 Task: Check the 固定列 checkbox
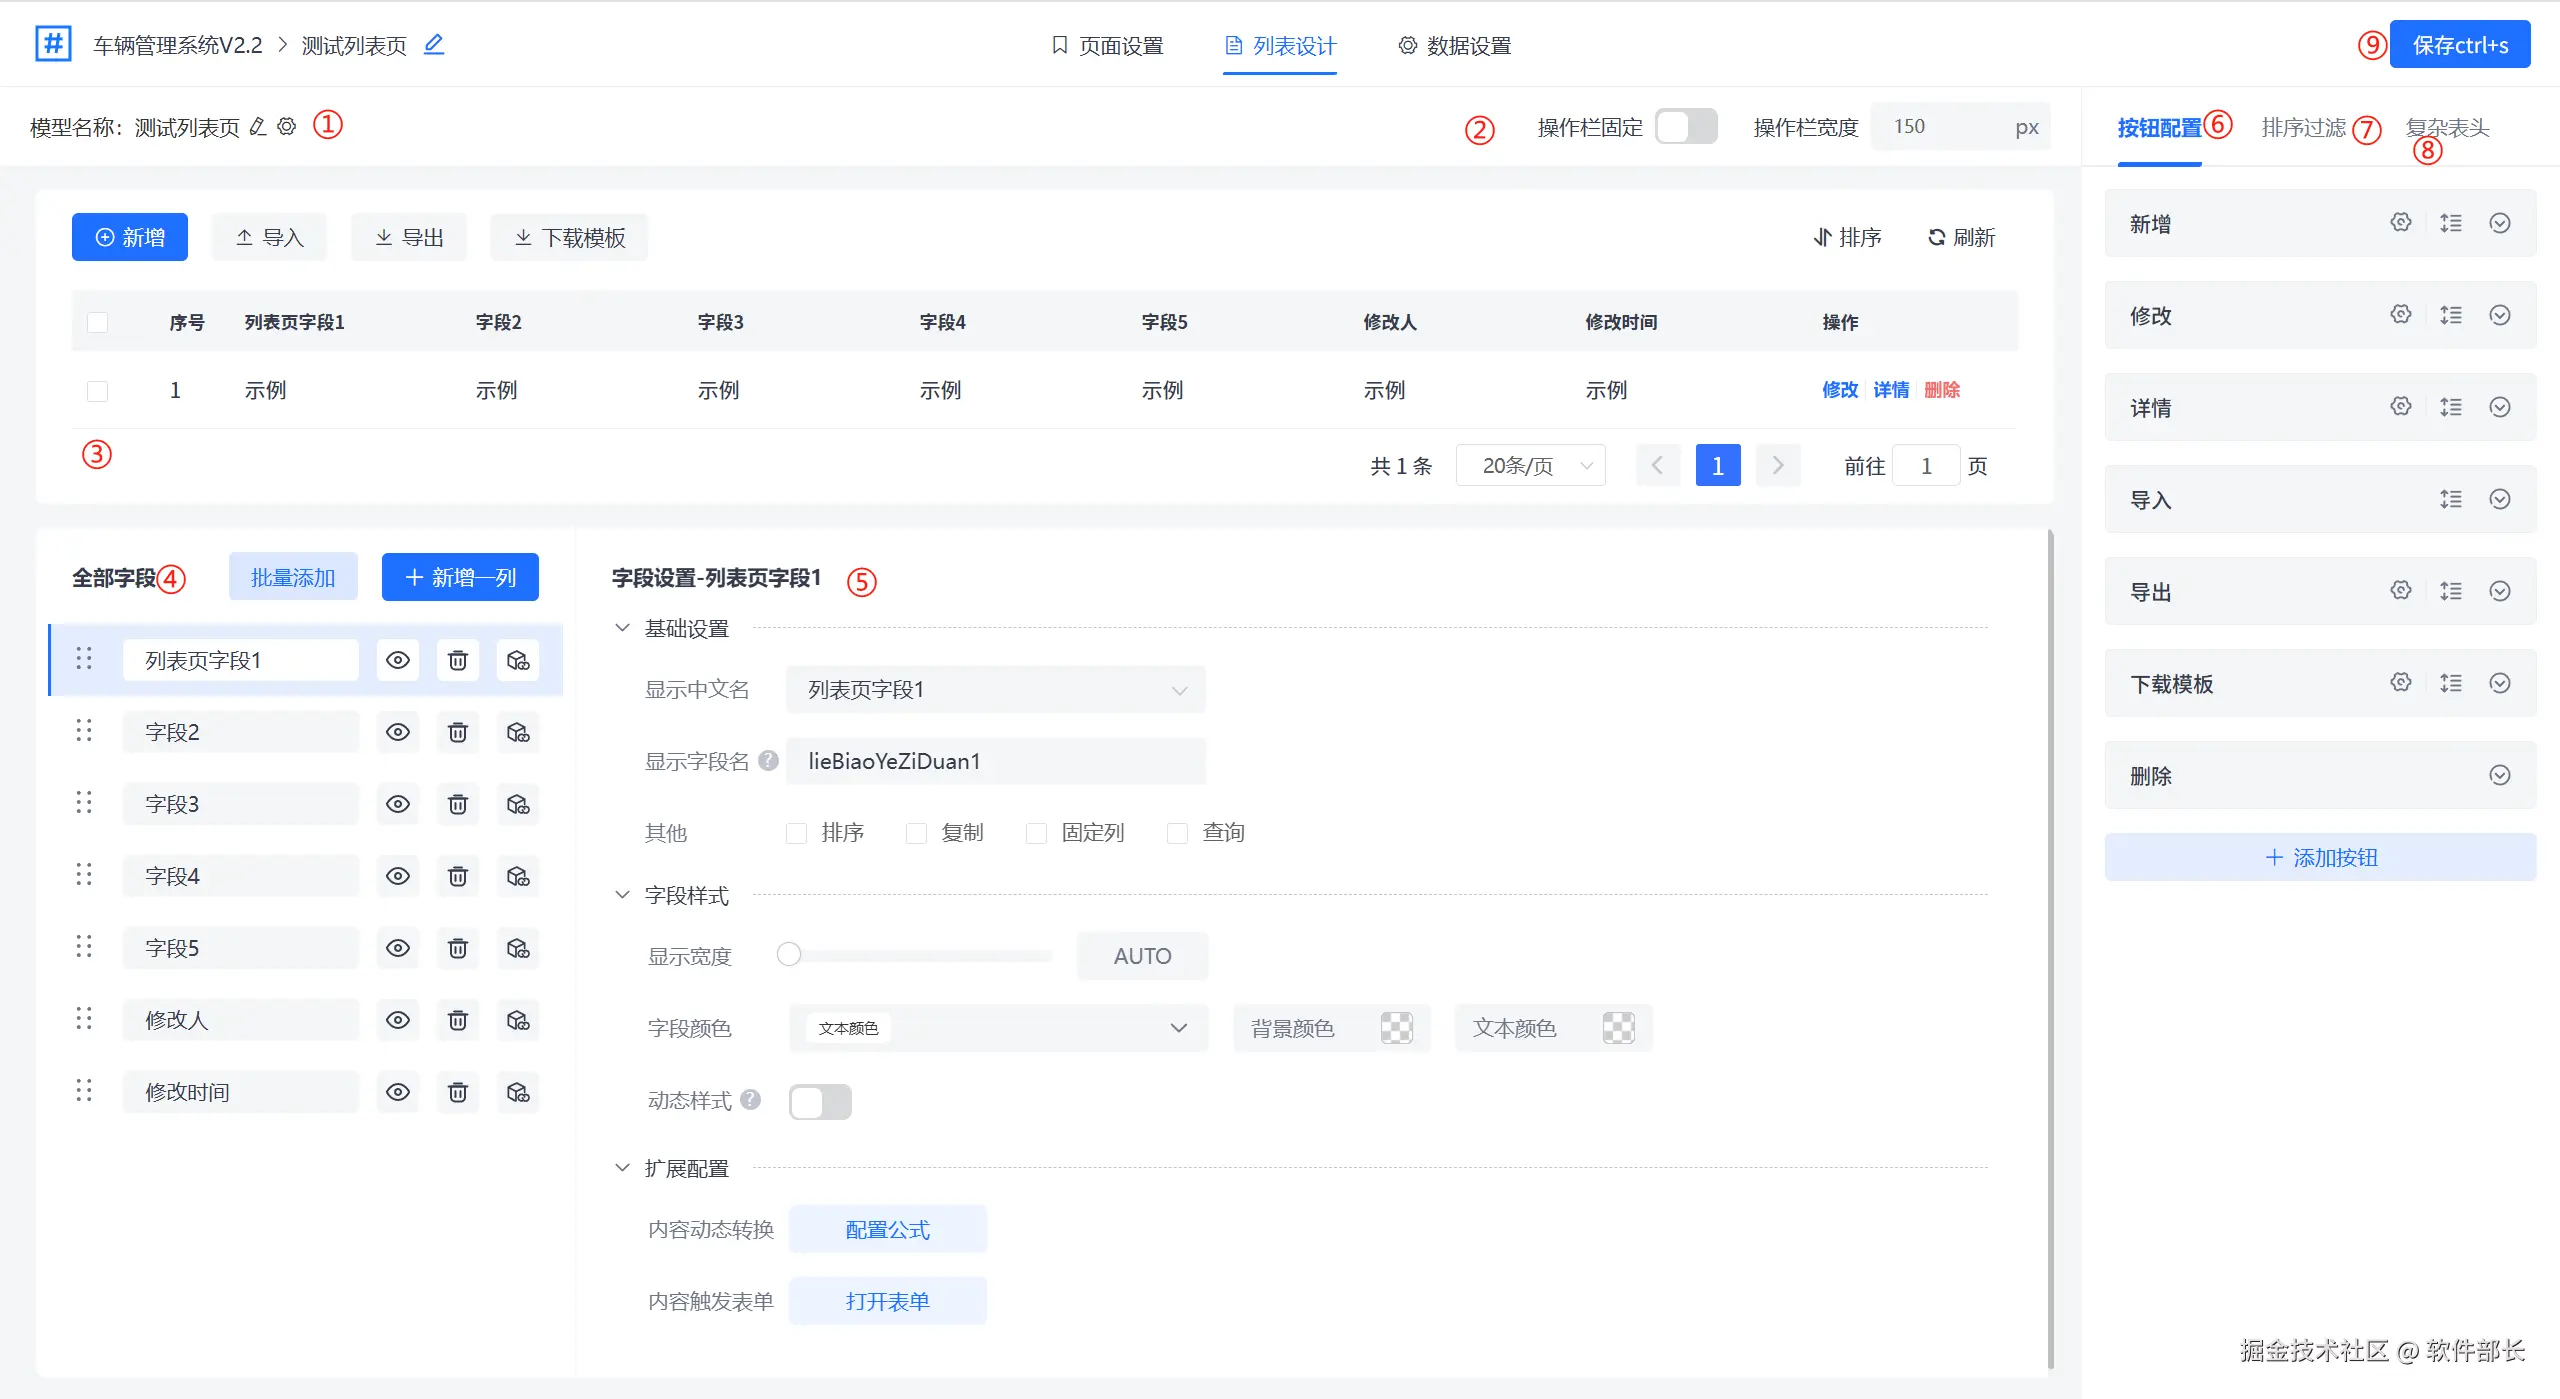1037,833
